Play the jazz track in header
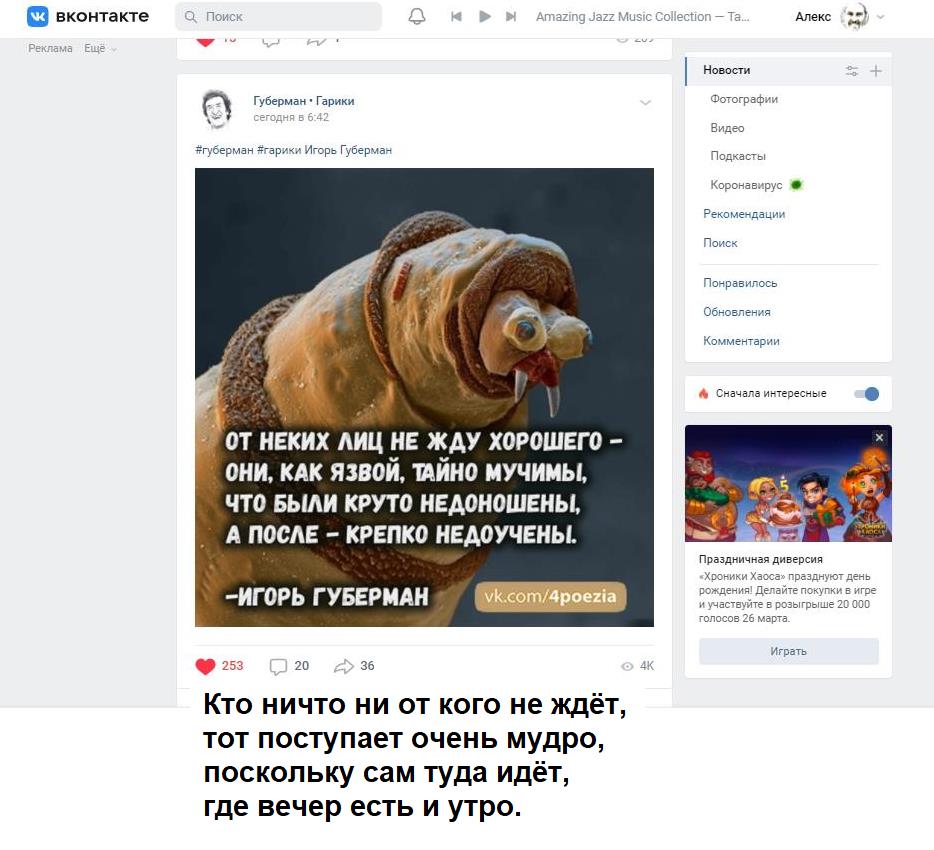934x850 pixels. tap(485, 17)
